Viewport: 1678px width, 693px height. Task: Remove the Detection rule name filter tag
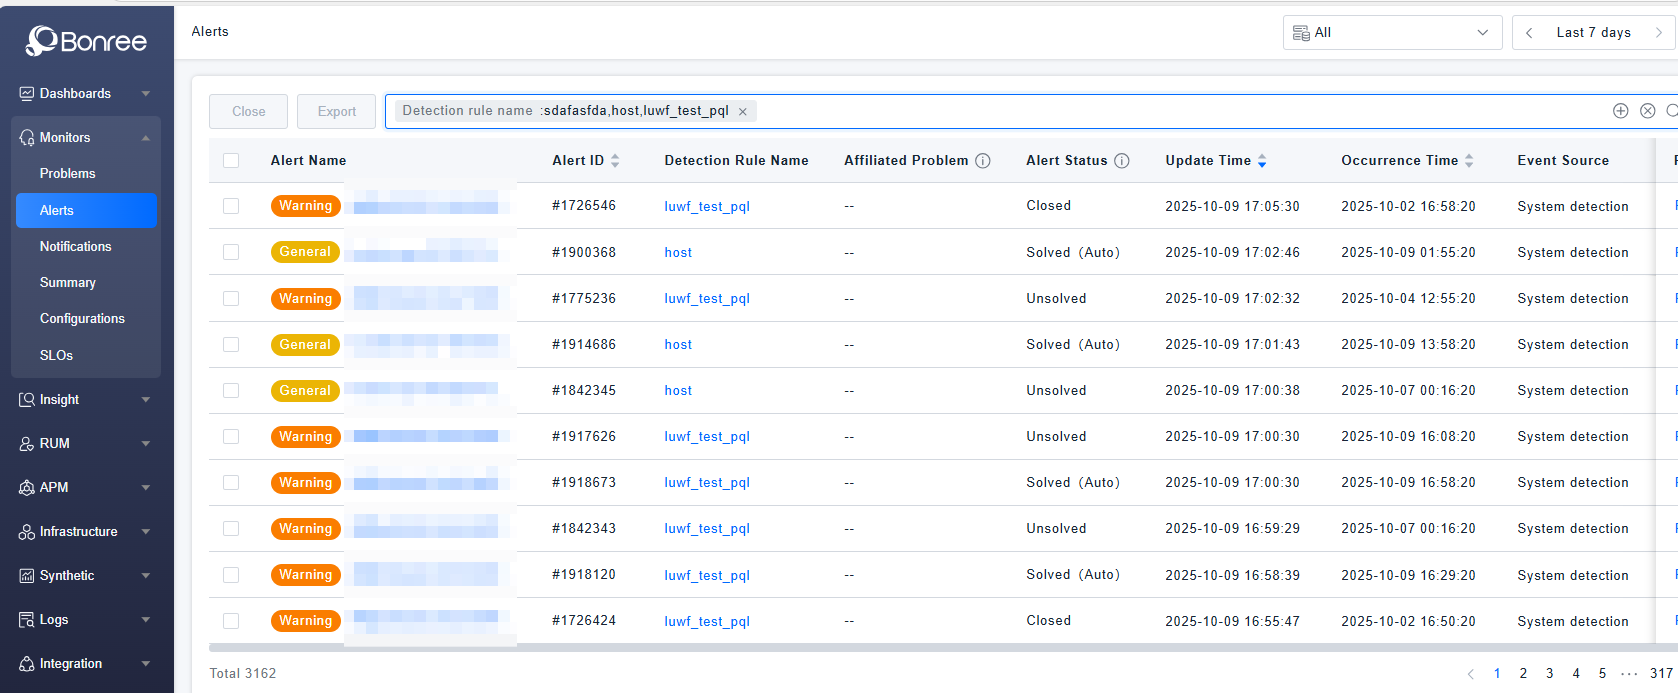[x=742, y=112]
